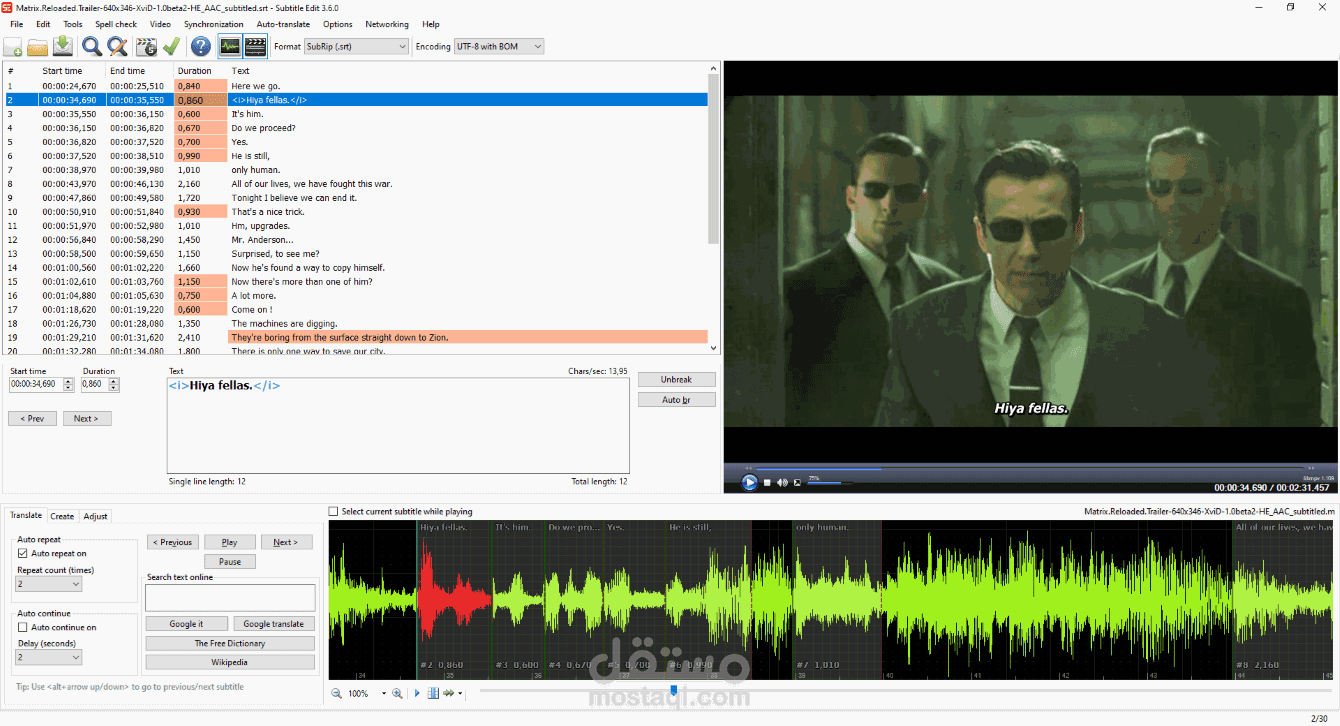The image size is (1340, 726).
Task: Toggle the video display toolbar icon
Action: pyautogui.click(x=256, y=46)
